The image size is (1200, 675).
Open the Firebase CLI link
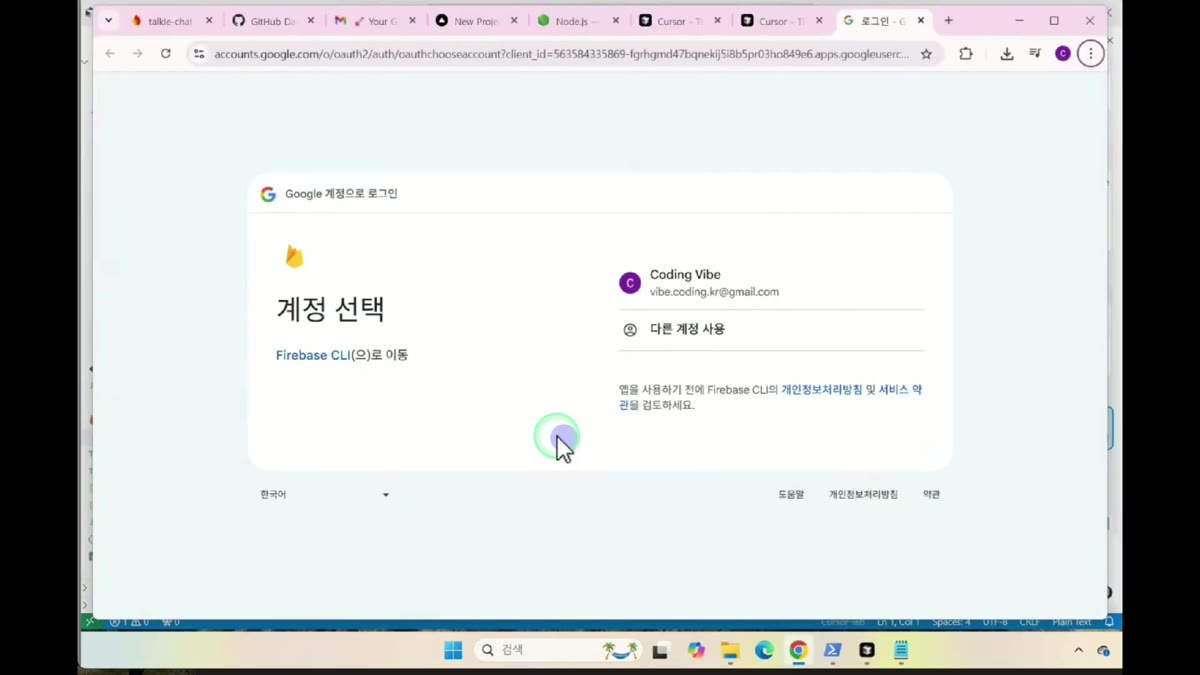pos(313,355)
